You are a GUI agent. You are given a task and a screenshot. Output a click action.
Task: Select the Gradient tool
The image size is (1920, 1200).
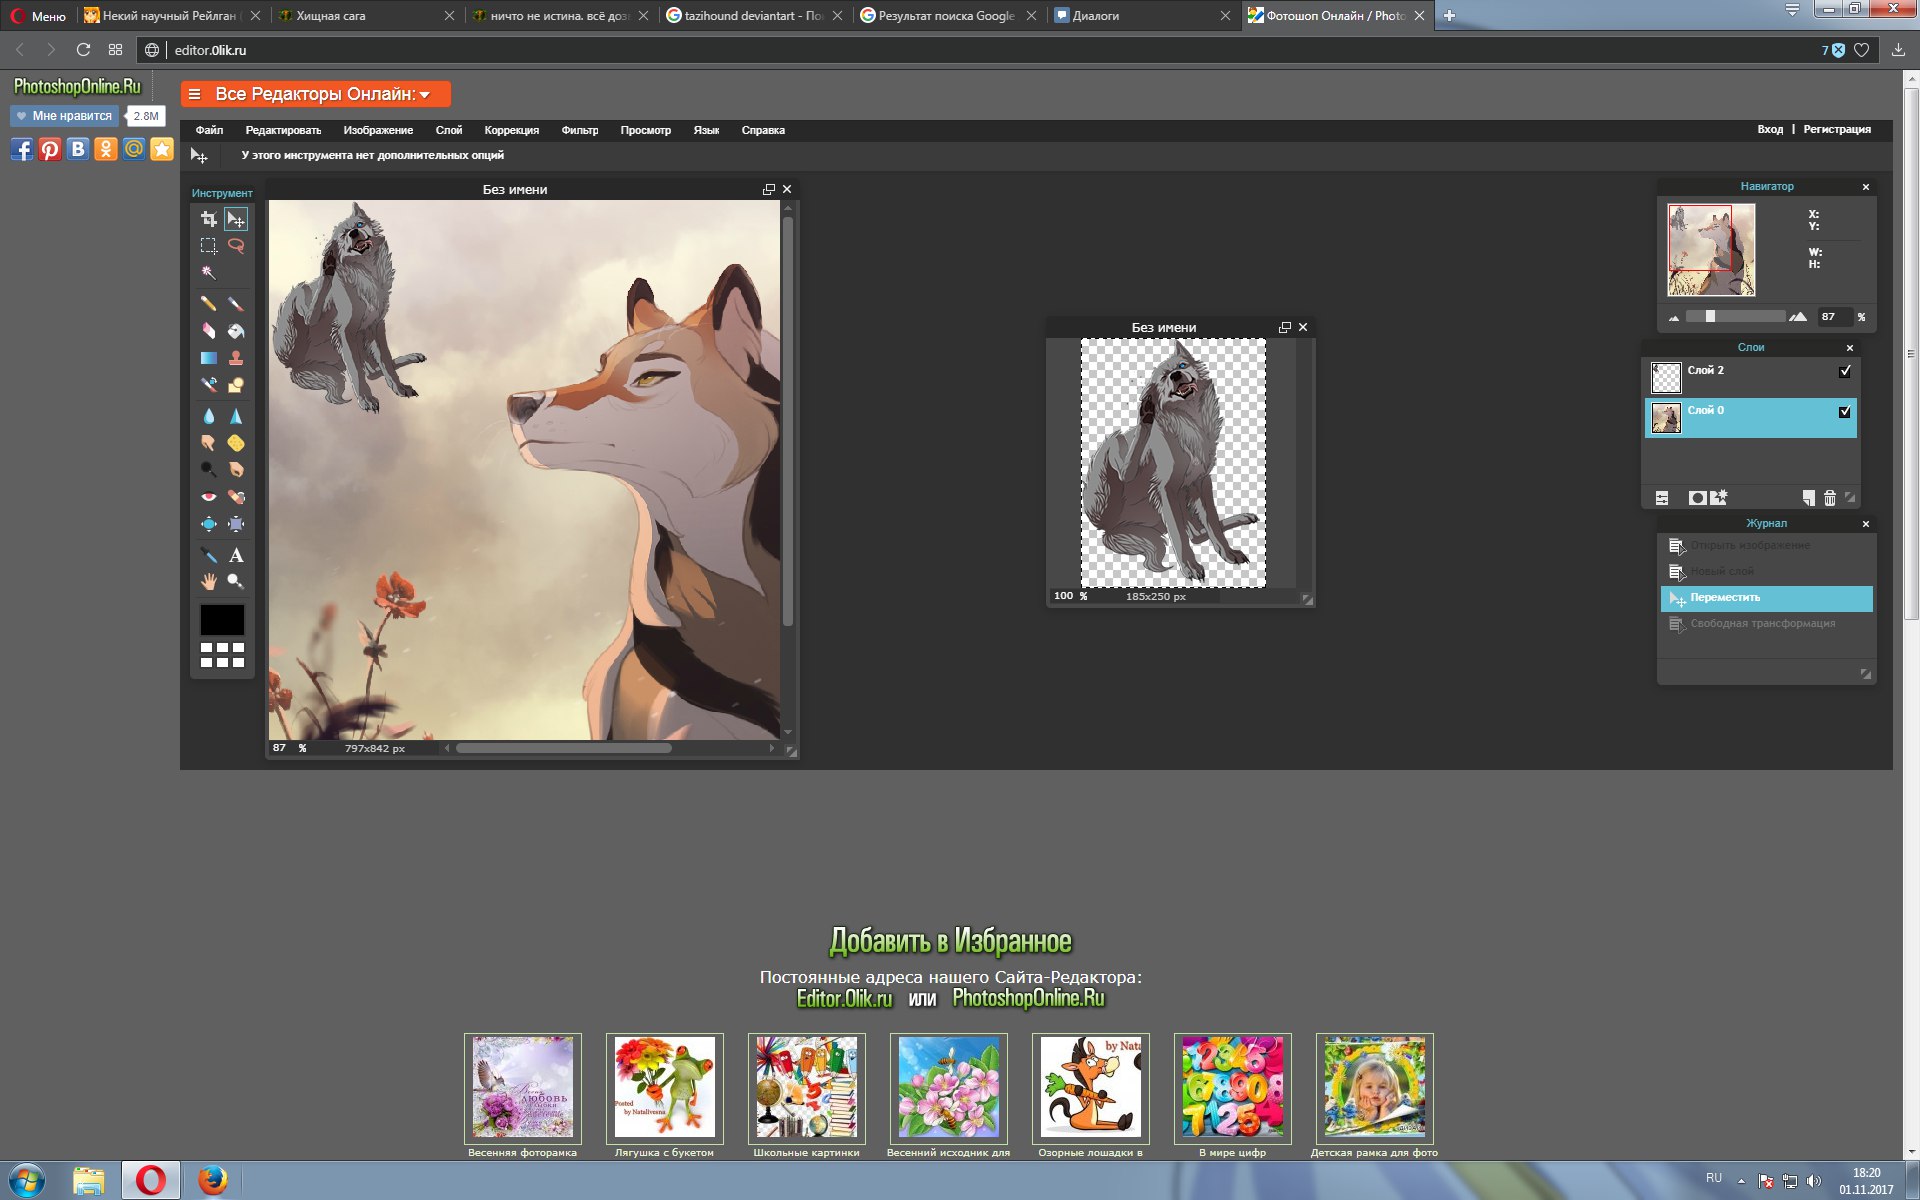click(208, 358)
